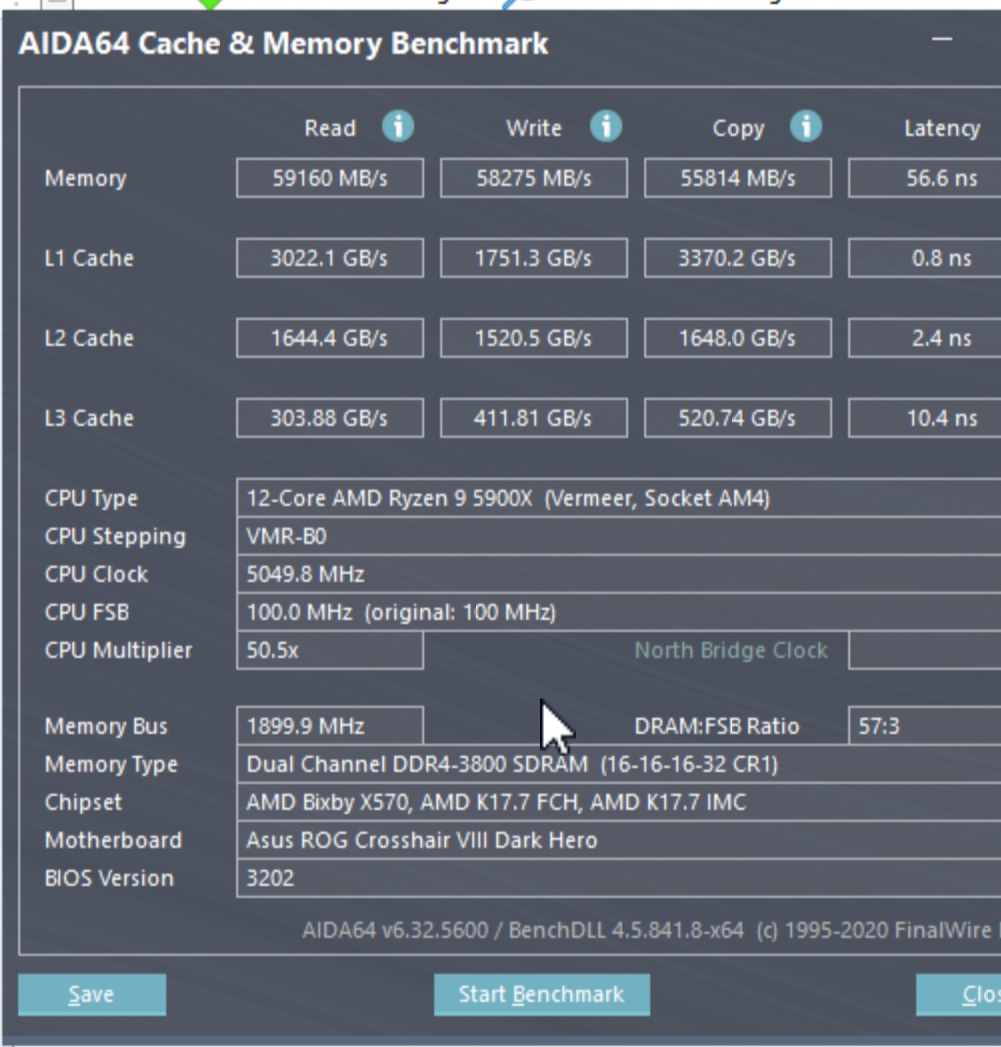Click the Memory Bus field 1899.9 MHz
Viewport: 1001px width, 1047px height.
point(330,726)
